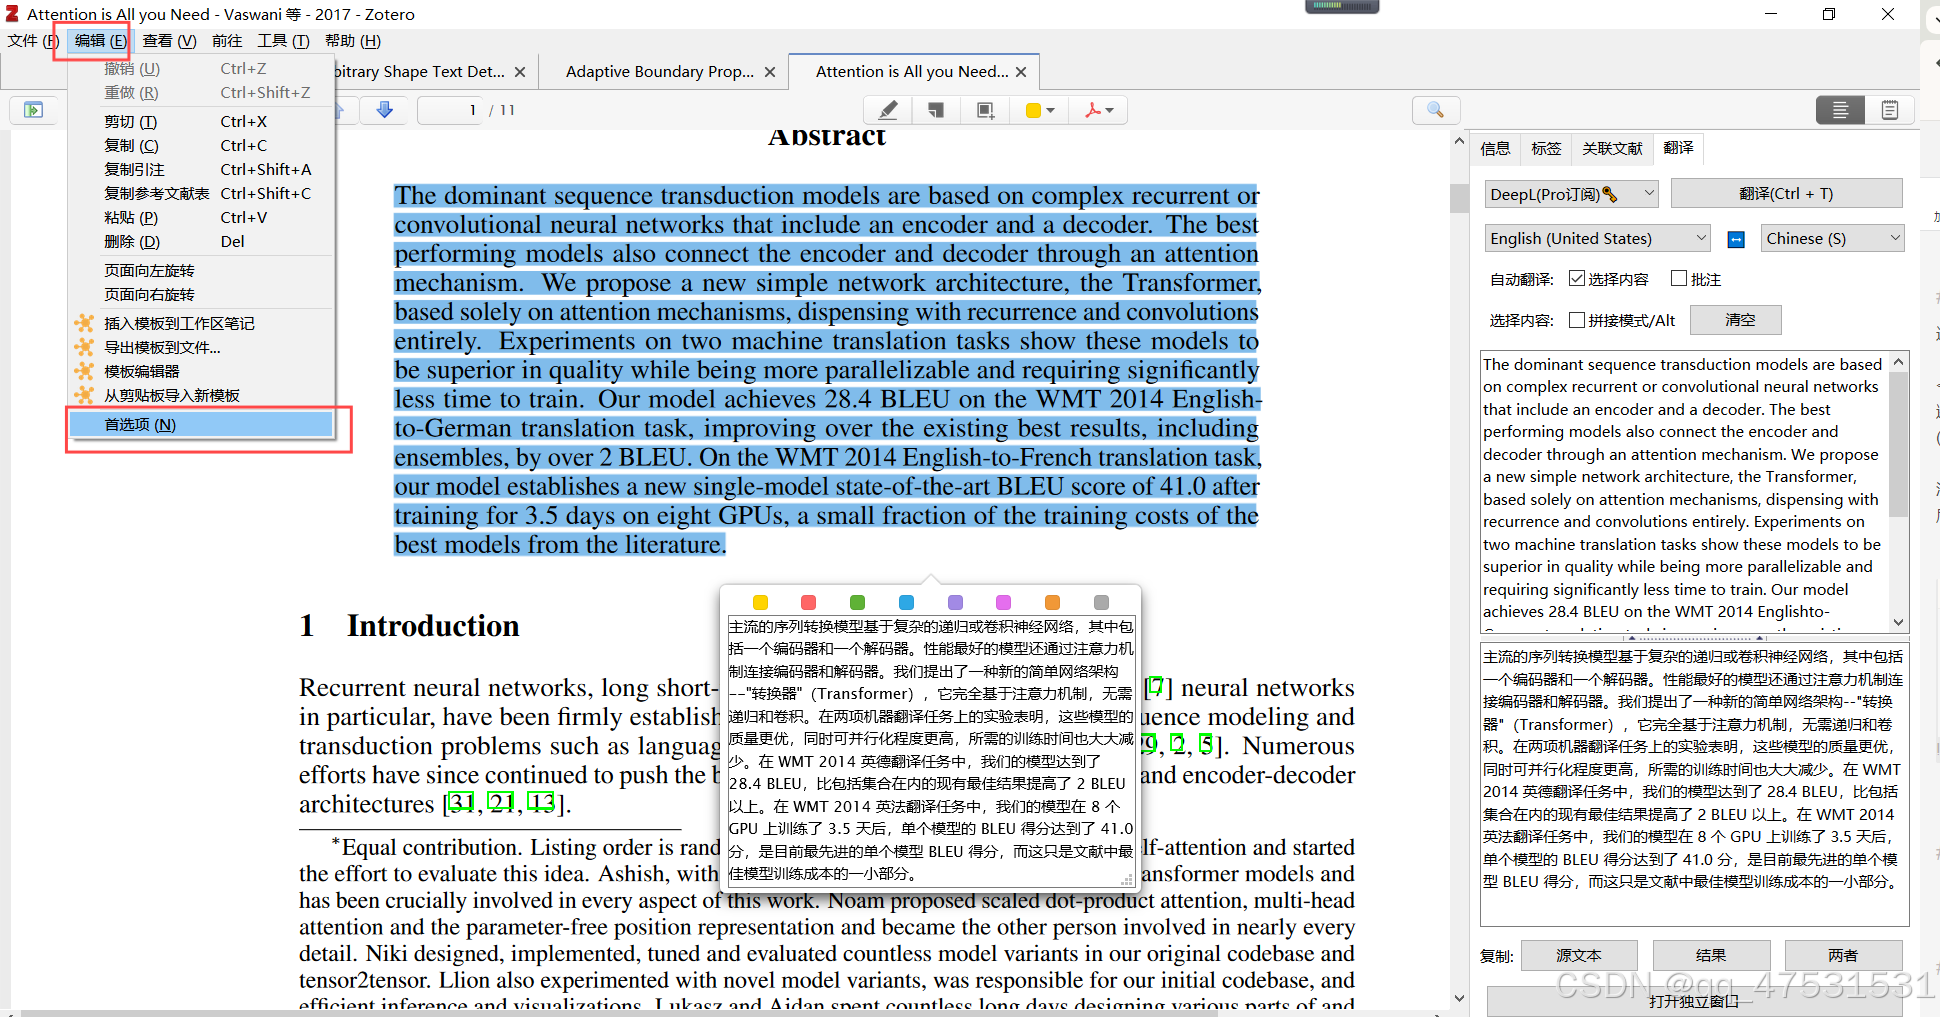Open English (United States) source language dropdown

pyautogui.click(x=1598, y=238)
